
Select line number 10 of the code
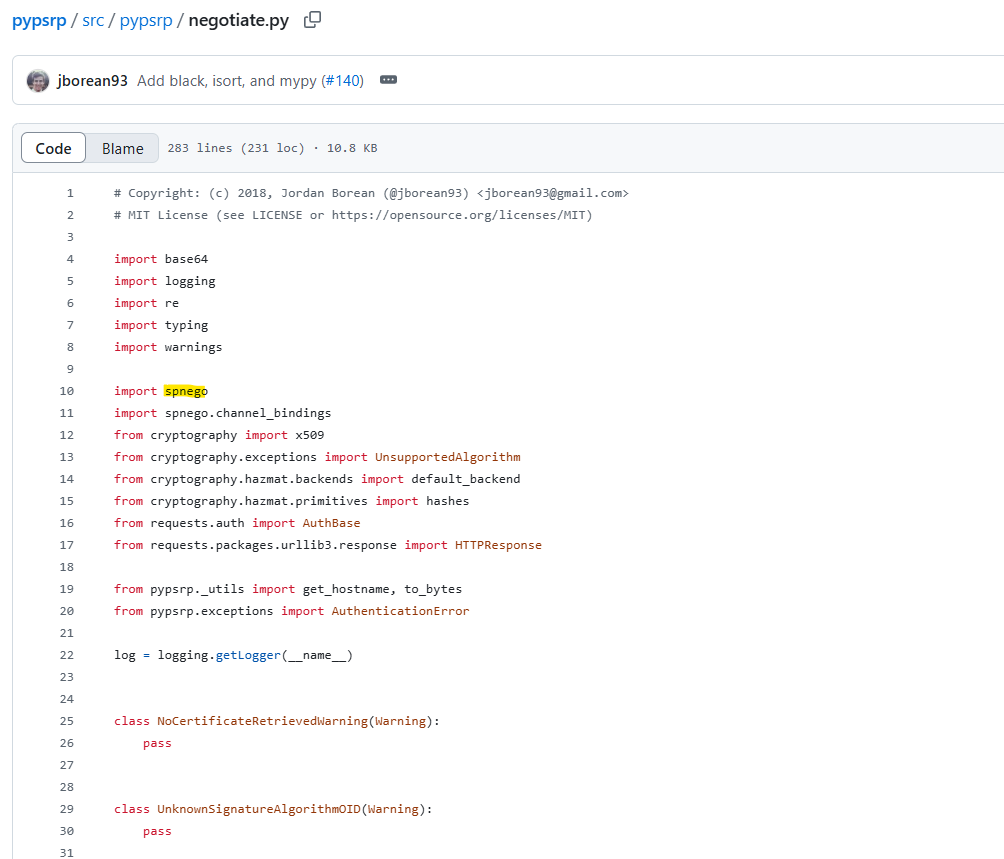(67, 391)
